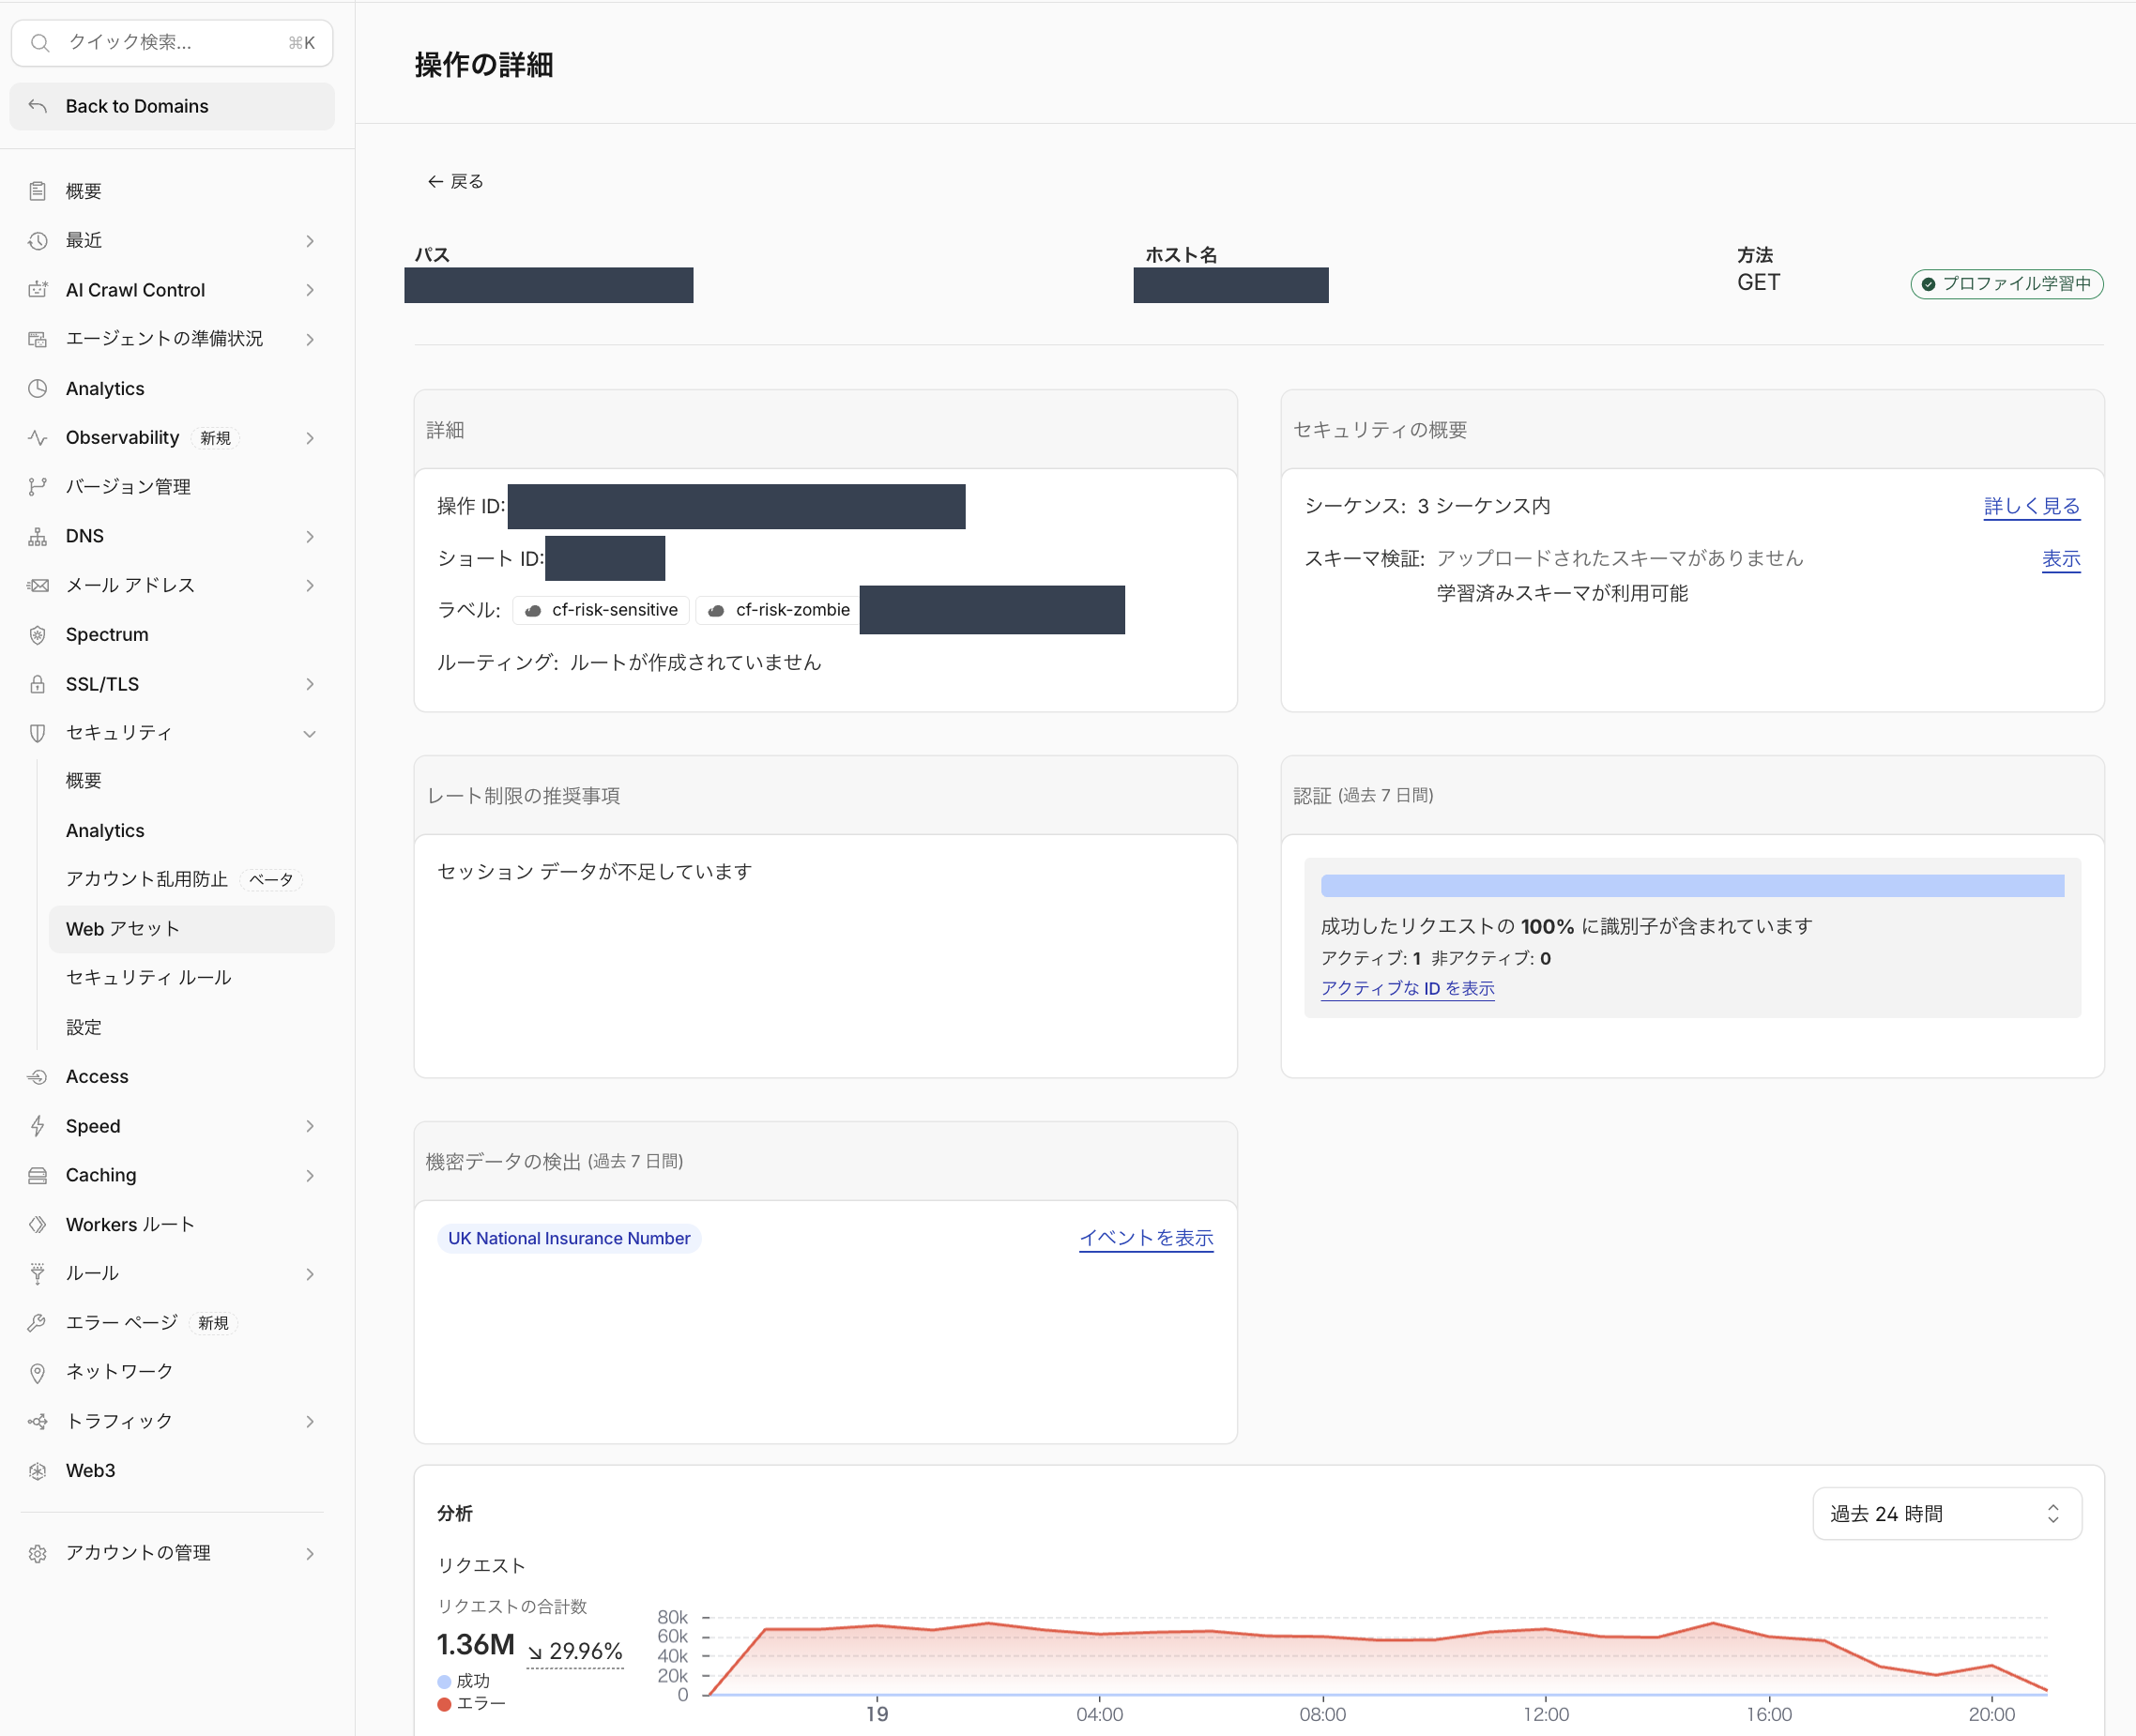The height and width of the screenshot is (1736, 2136).
Task: Click the 詳しく見る sequence link
Action: (2031, 506)
